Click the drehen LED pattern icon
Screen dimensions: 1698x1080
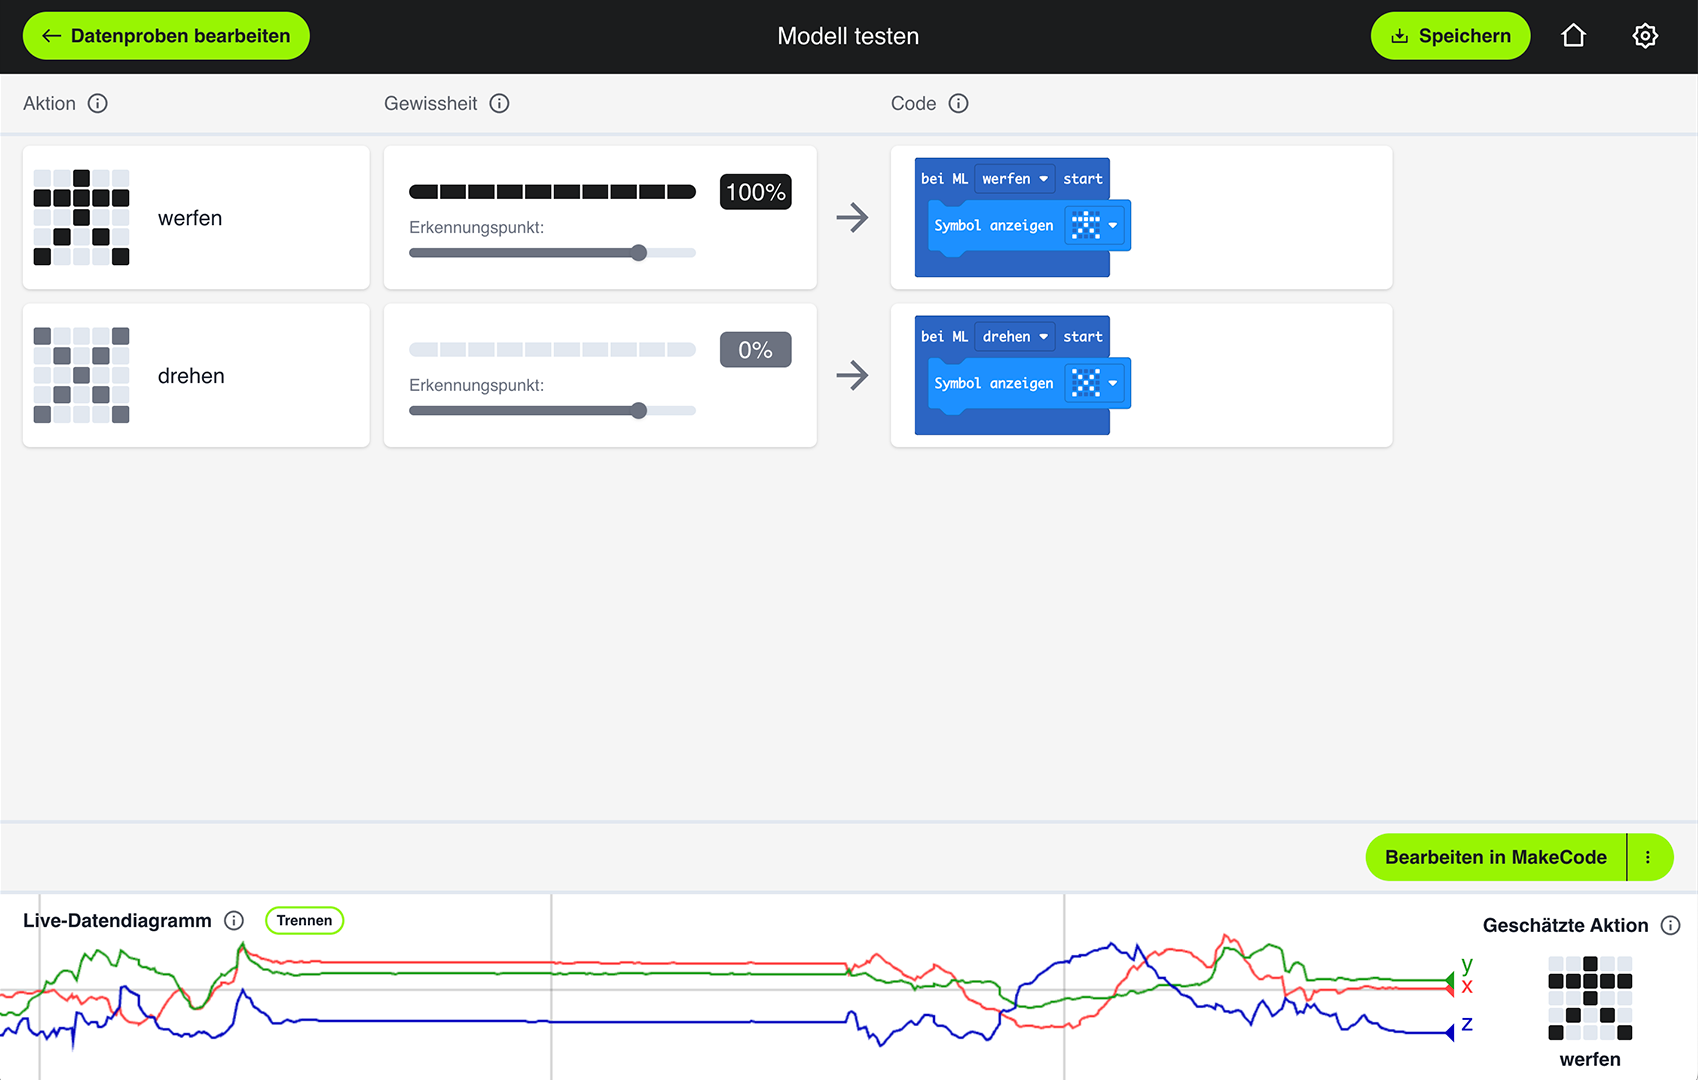coord(81,376)
